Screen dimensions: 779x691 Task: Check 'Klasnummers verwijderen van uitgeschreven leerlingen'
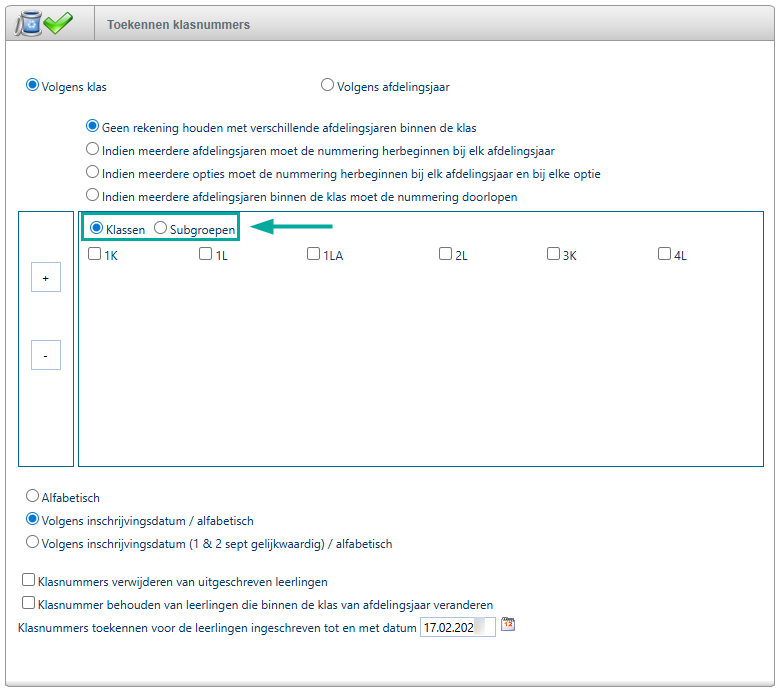pyautogui.click(x=28, y=580)
